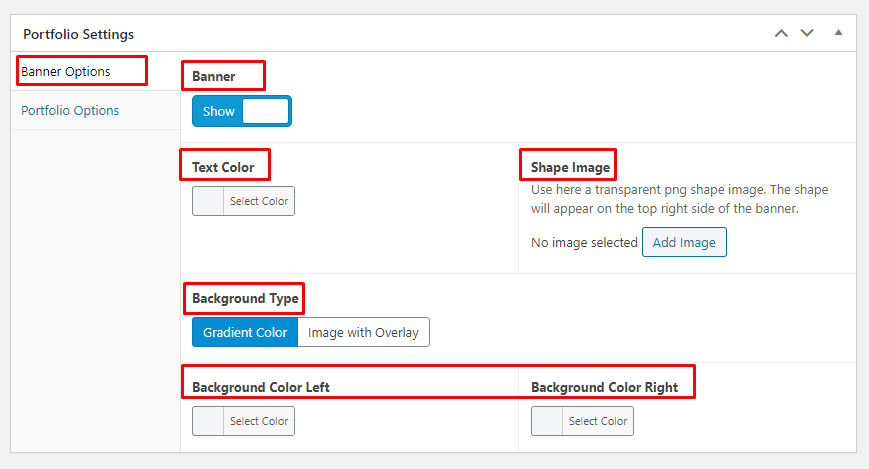Move the Portfolio Settings panel down
The height and width of the screenshot is (469, 869).
[807, 33]
